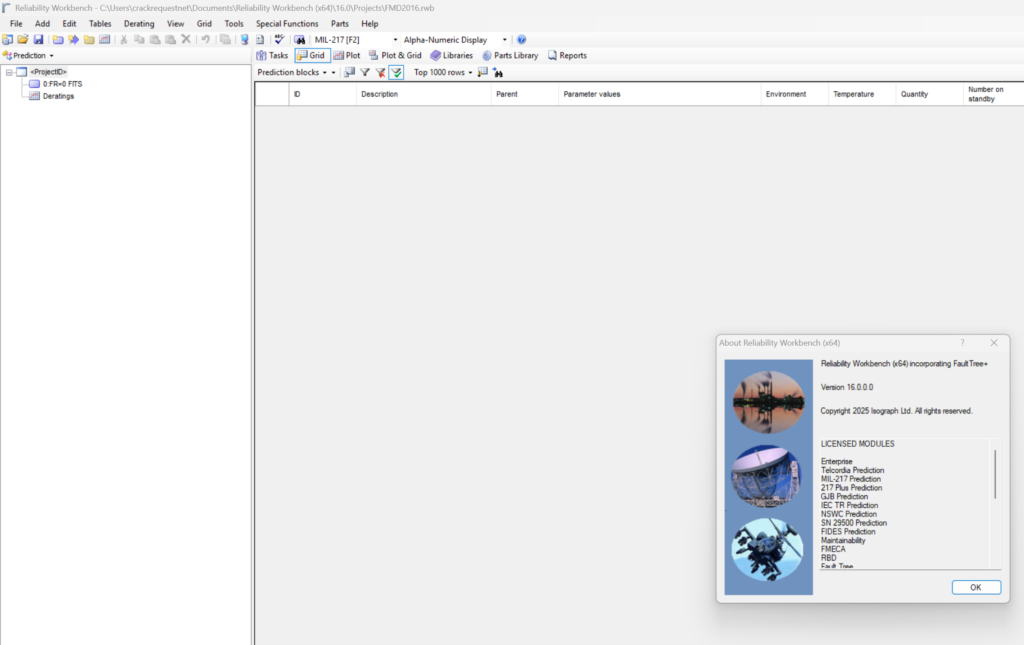Image resolution: width=1024 pixels, height=645 pixels.
Task: Select the Deratings tree item
Action: 58,96
